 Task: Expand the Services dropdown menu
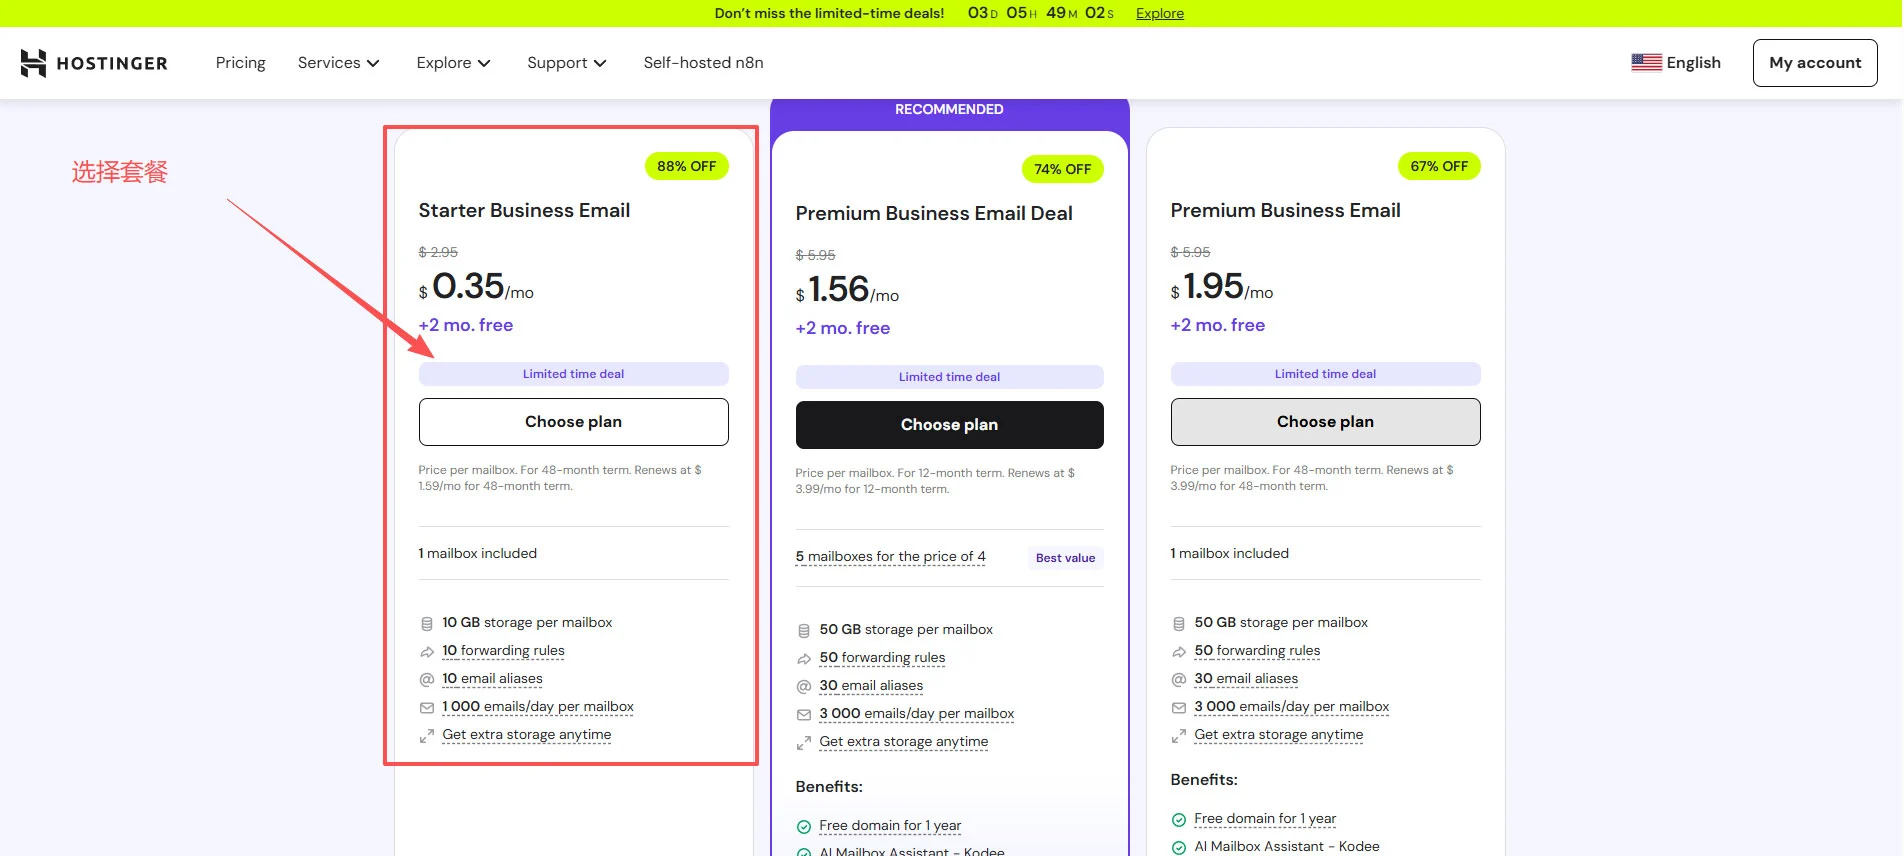pos(338,63)
